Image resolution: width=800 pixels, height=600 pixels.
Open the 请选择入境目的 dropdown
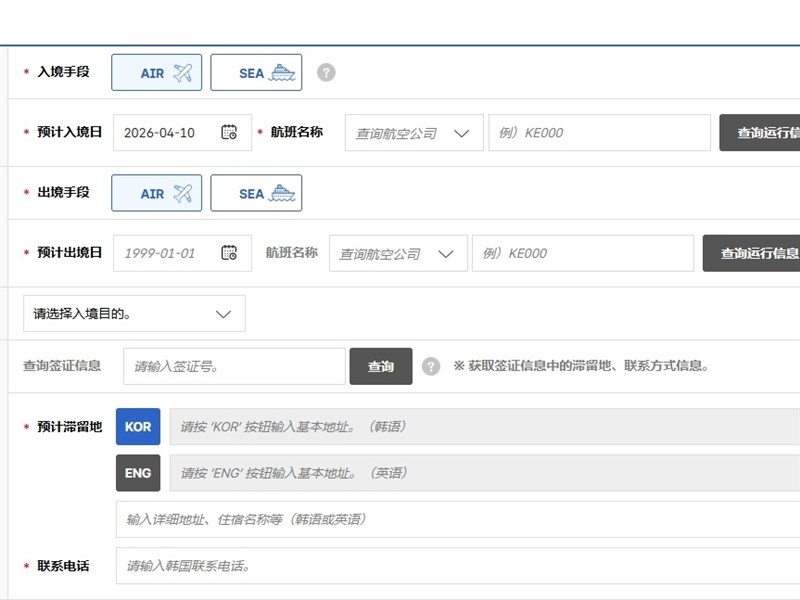tap(134, 314)
